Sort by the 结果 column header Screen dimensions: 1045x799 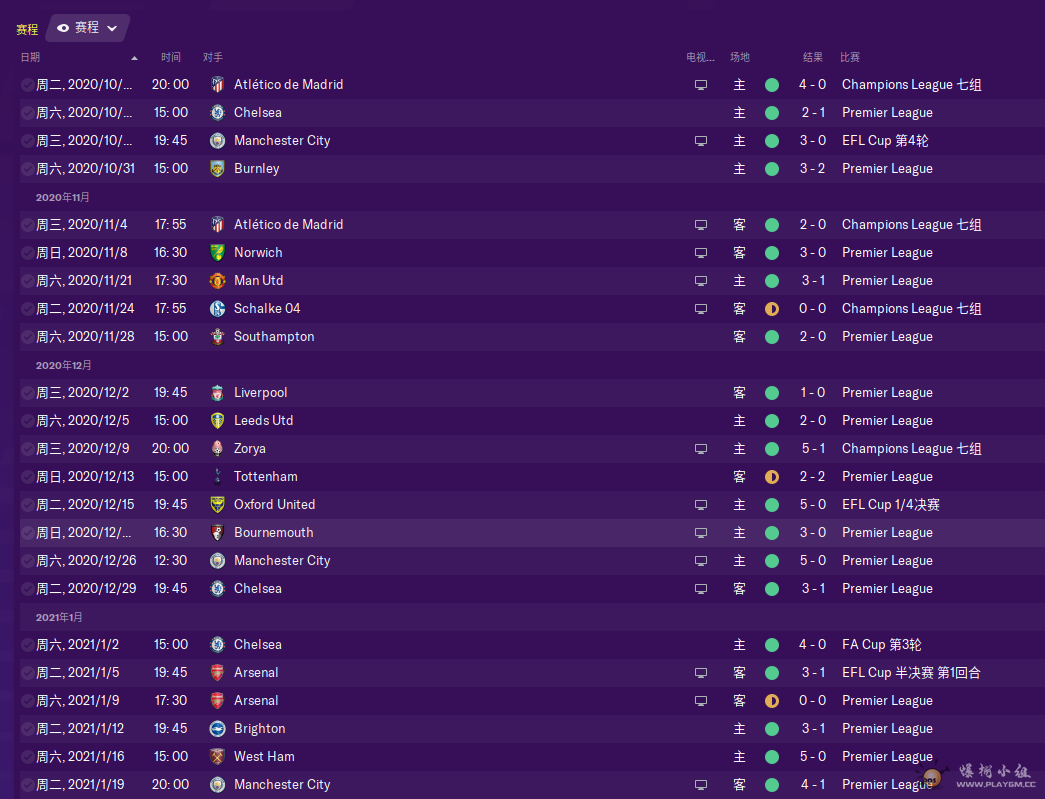click(x=812, y=57)
